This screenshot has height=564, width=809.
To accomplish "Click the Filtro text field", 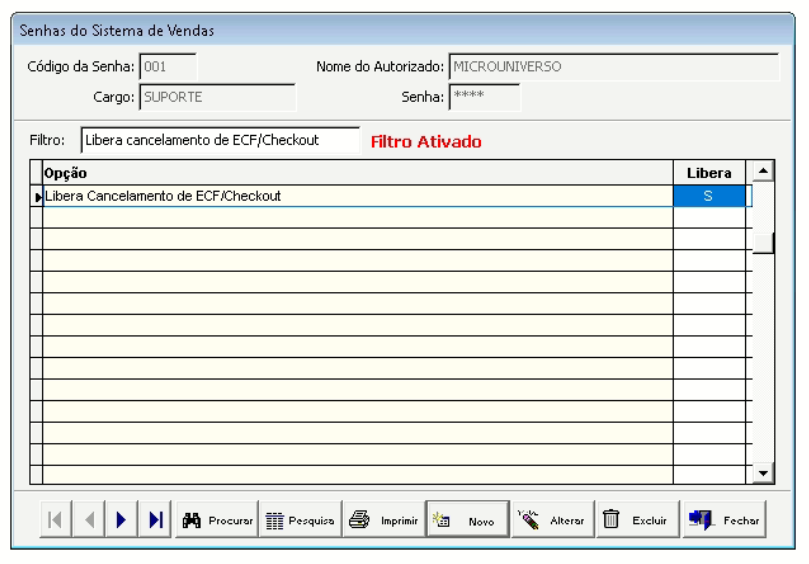I will coord(220,140).
